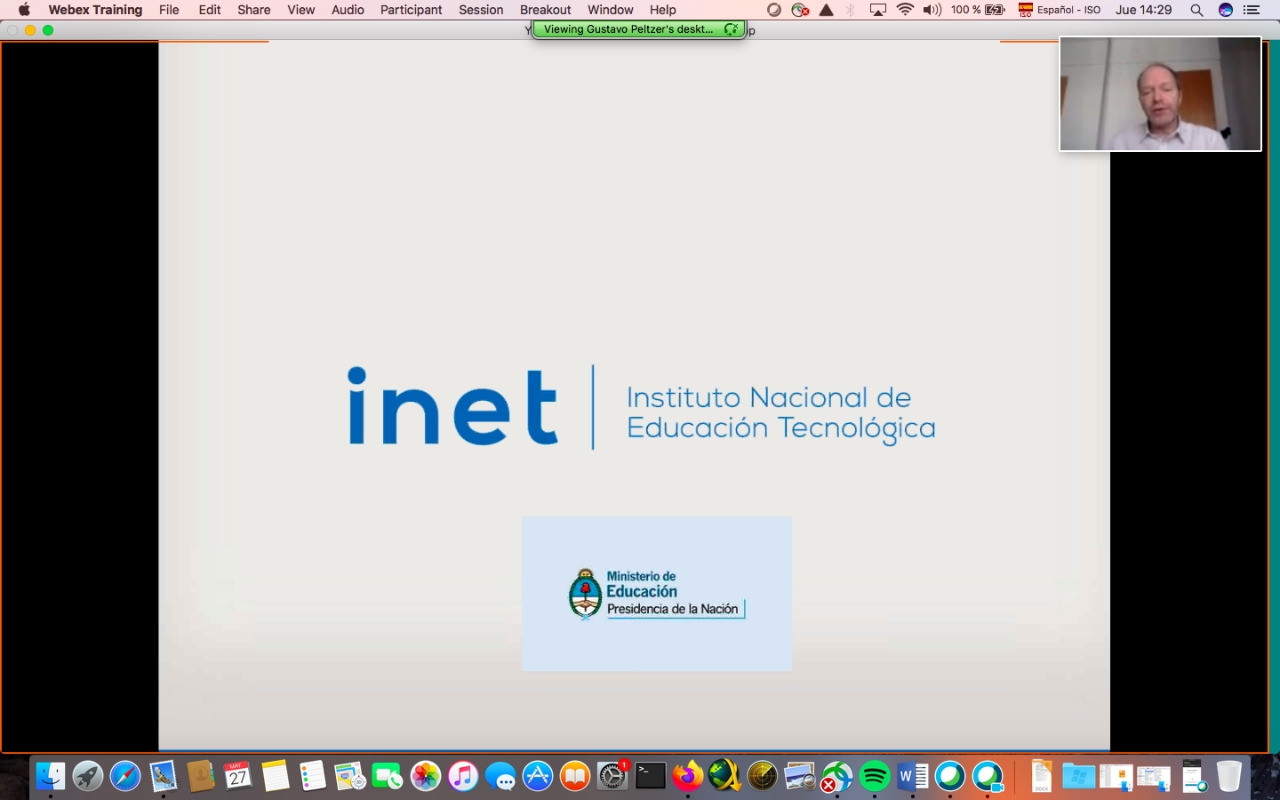Expand the Español - ISO input source menu

tap(1059, 10)
